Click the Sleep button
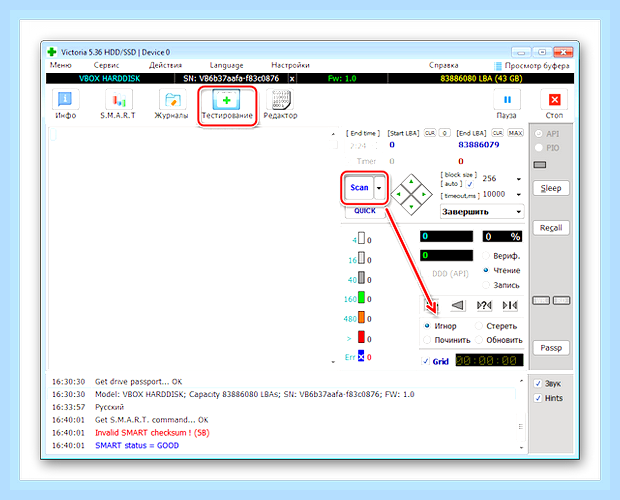Screen dimensions: 620x500 click(551, 188)
